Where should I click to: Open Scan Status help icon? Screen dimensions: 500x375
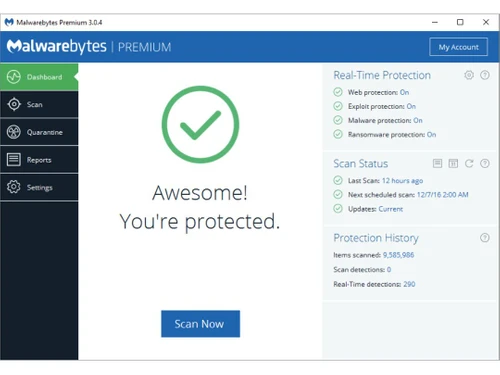click(485, 163)
